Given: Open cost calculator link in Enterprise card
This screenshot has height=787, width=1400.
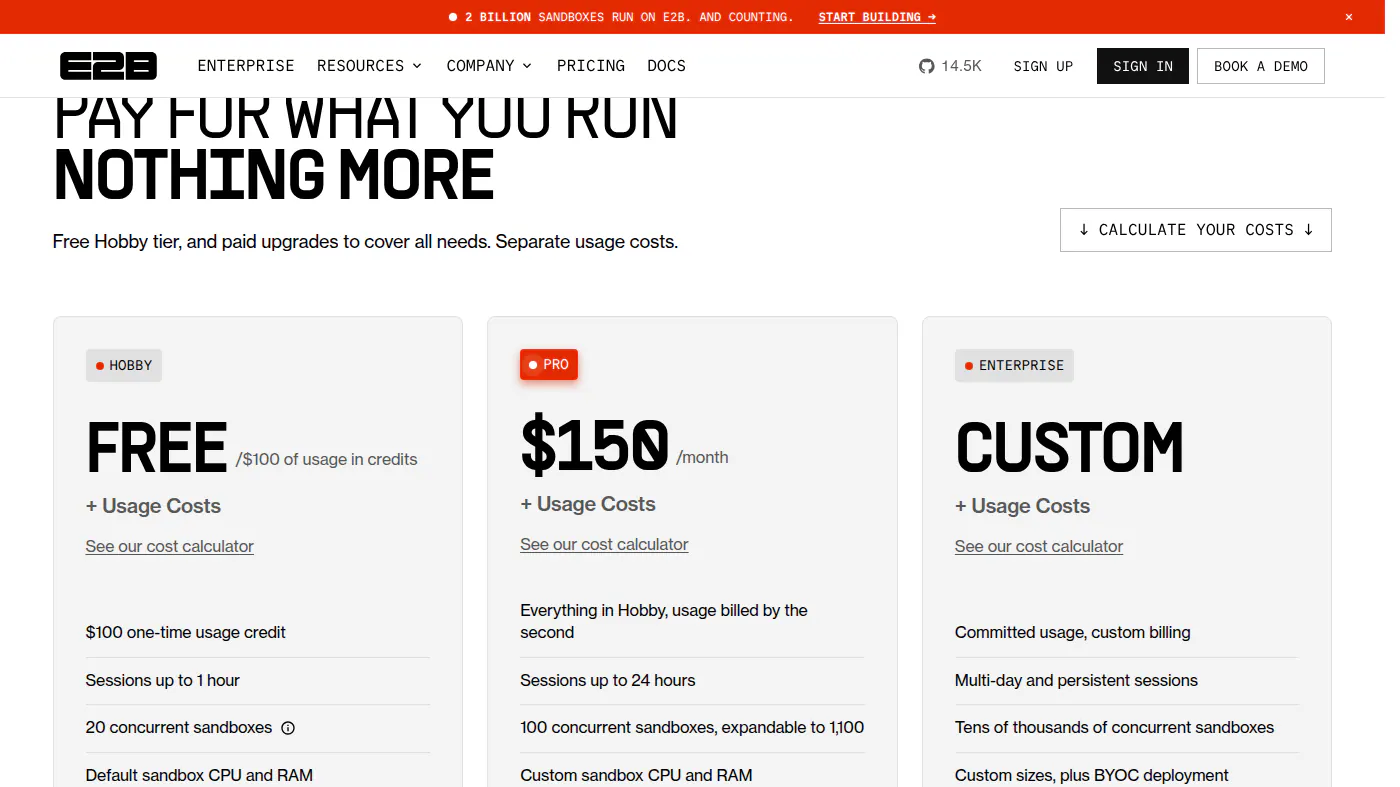Looking at the screenshot, I should coord(1039,546).
